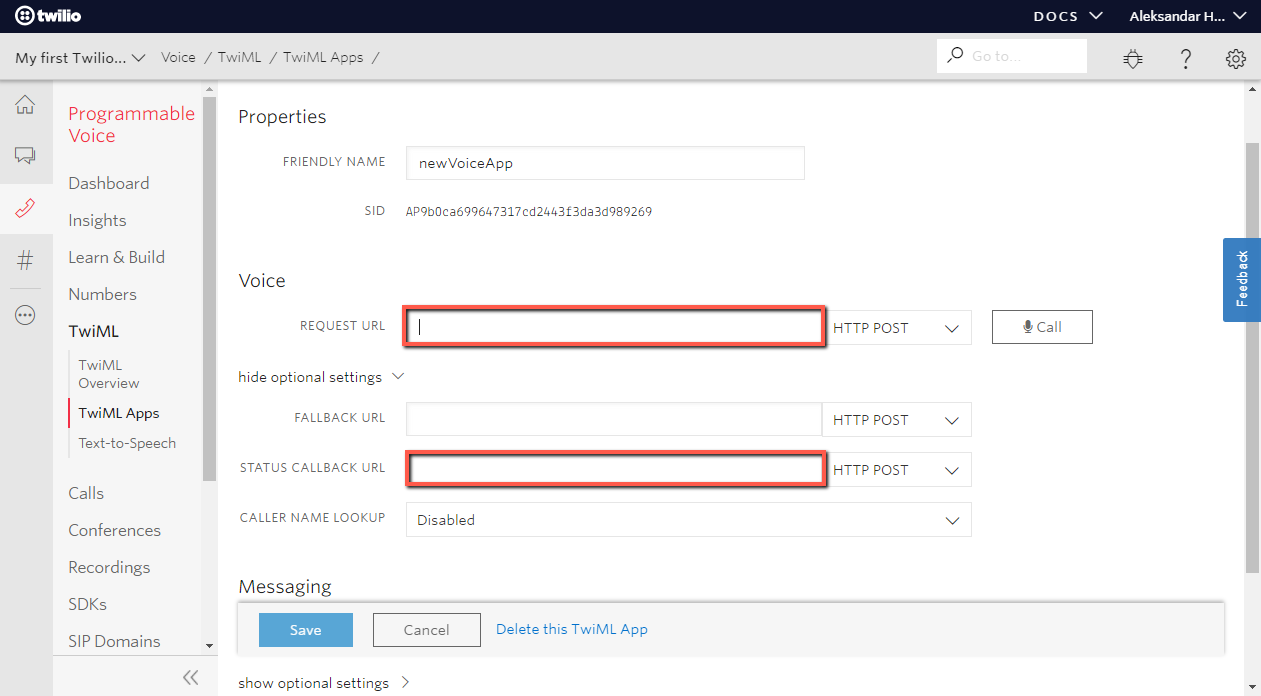Click the Save button
The height and width of the screenshot is (696, 1261).
tap(306, 630)
